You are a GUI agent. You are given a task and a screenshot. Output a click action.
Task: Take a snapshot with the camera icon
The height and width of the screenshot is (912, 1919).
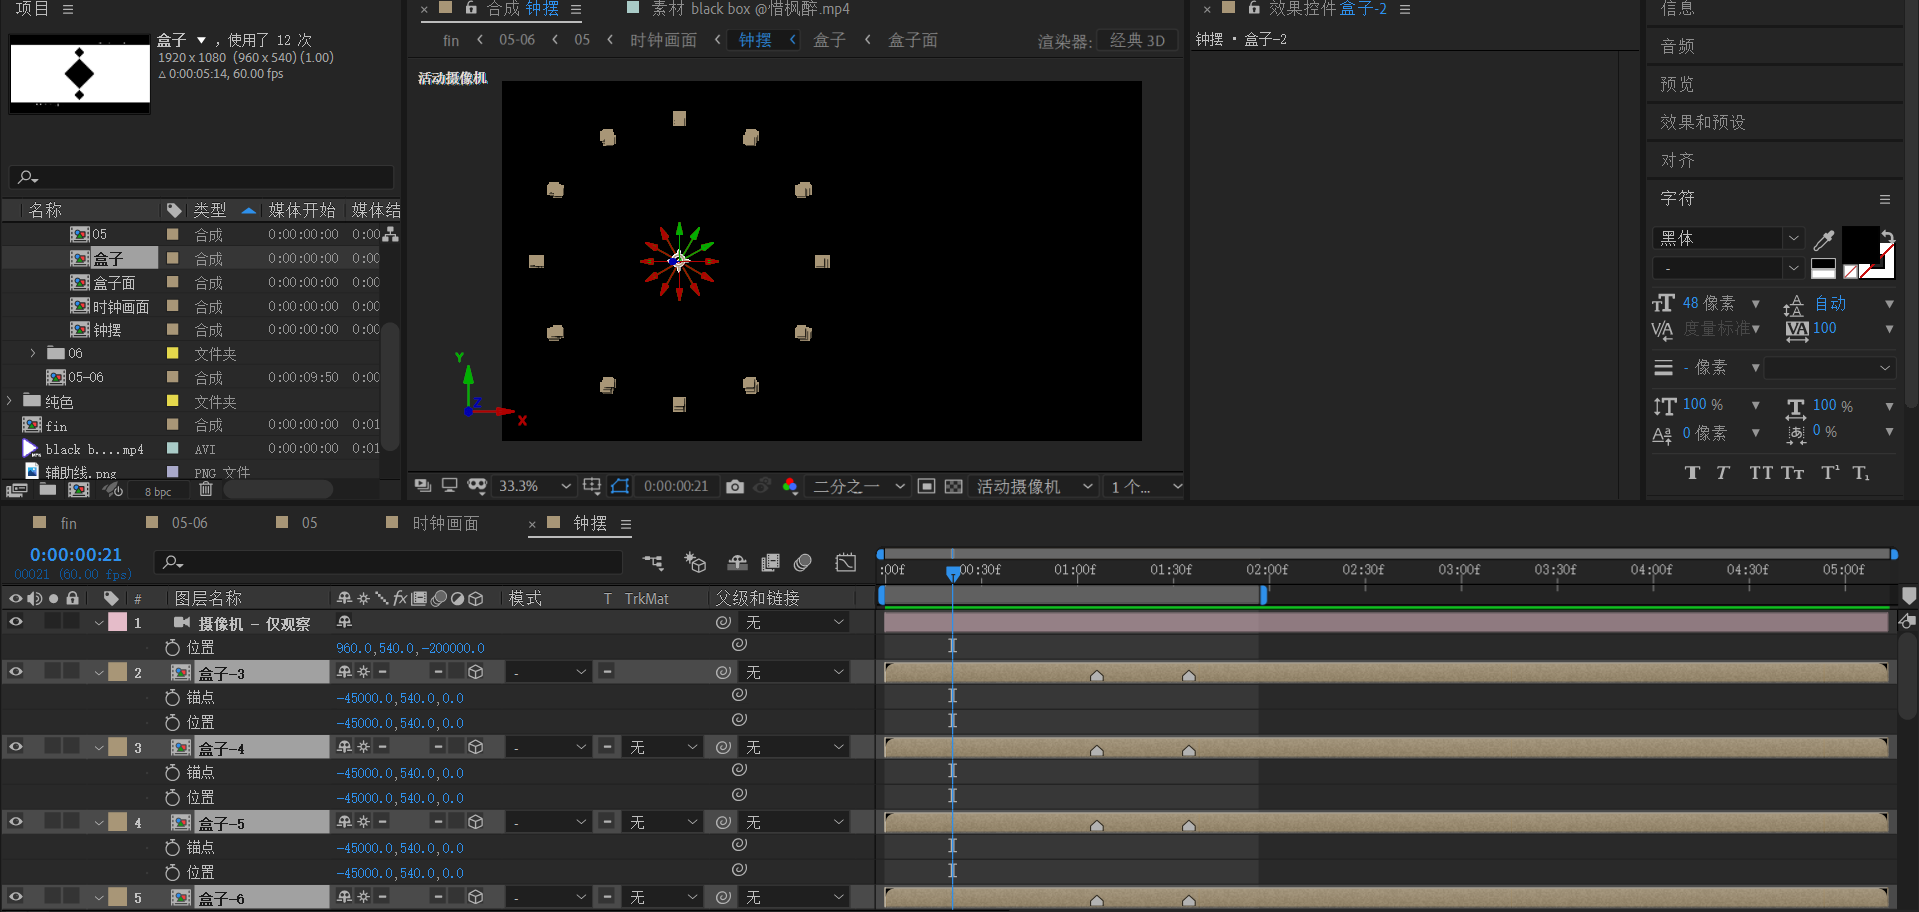(x=735, y=486)
